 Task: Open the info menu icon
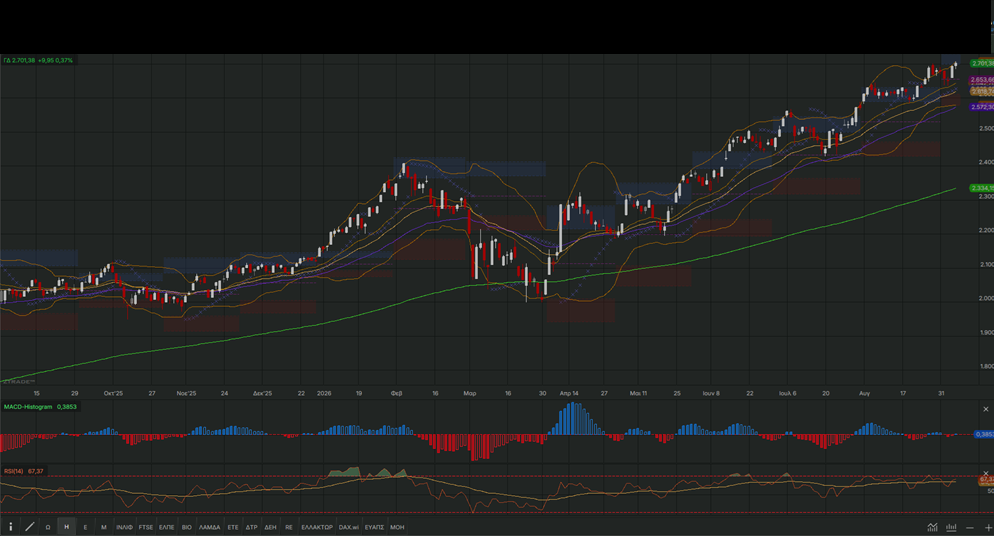[x=10, y=526]
